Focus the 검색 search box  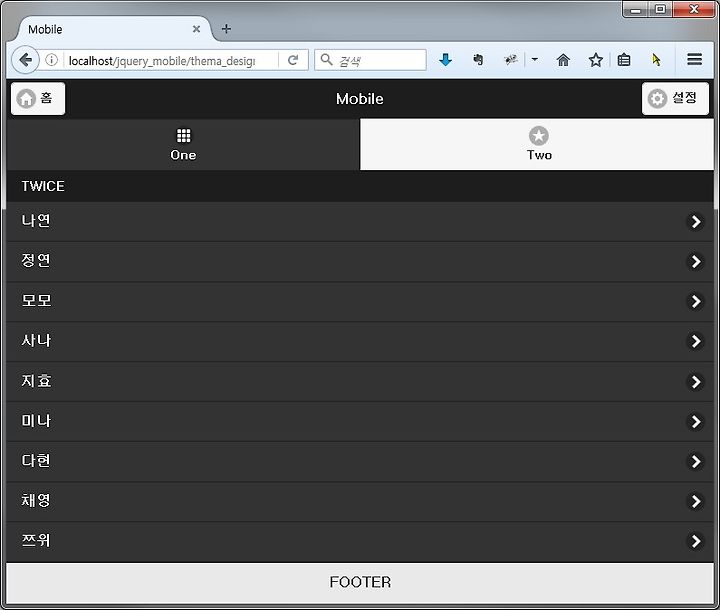(x=370, y=60)
